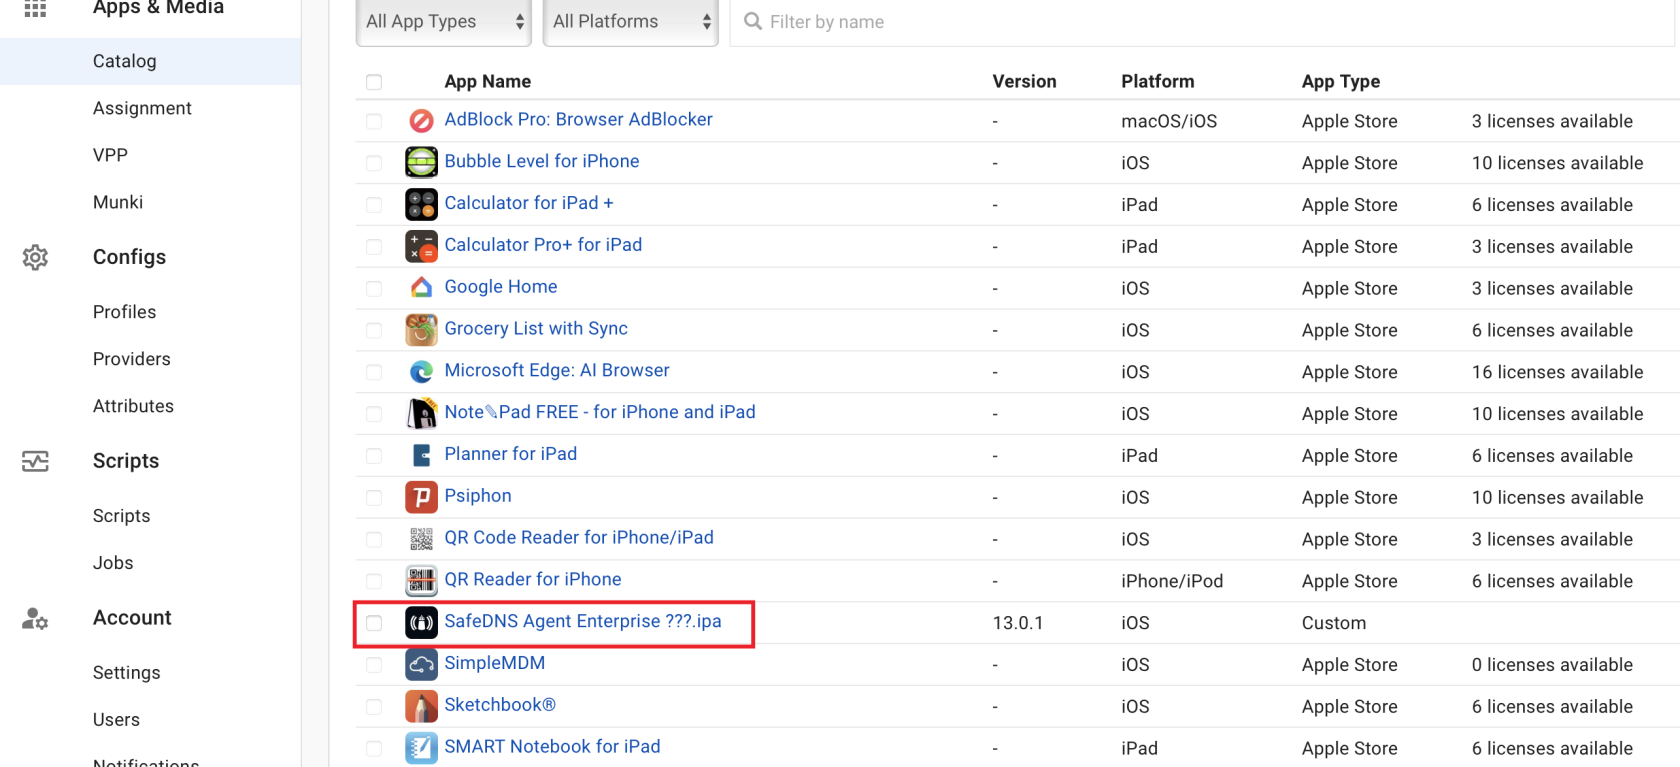Click the Scripts section icon in sidebar

[35, 461]
